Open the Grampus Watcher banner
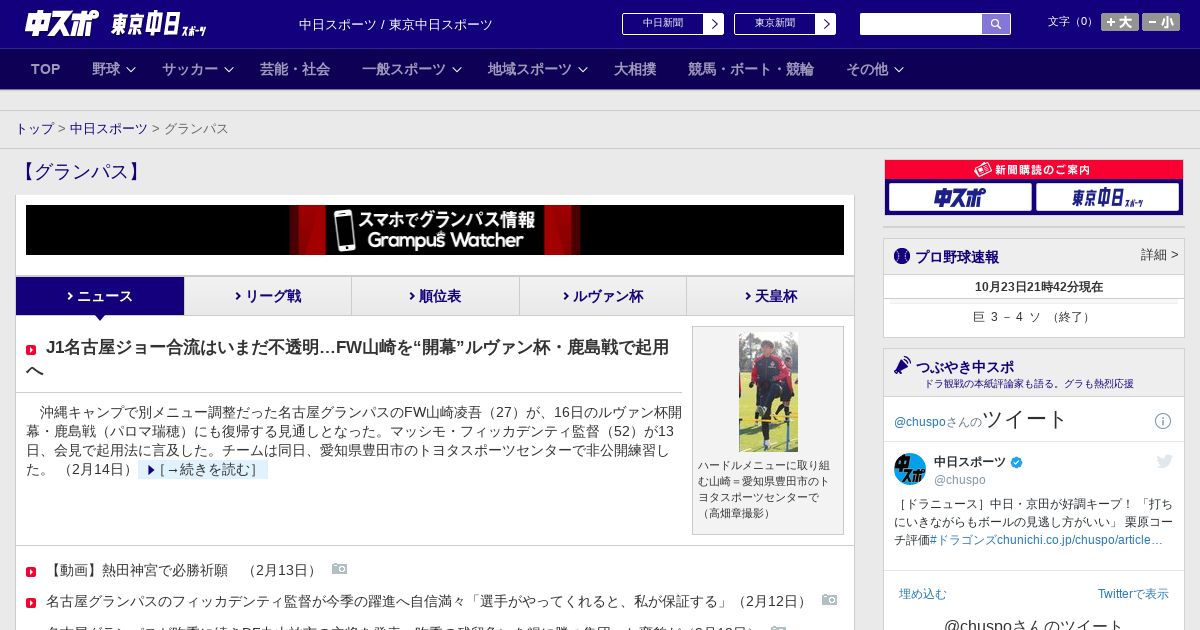This screenshot has width=1200, height=630. click(x=435, y=230)
